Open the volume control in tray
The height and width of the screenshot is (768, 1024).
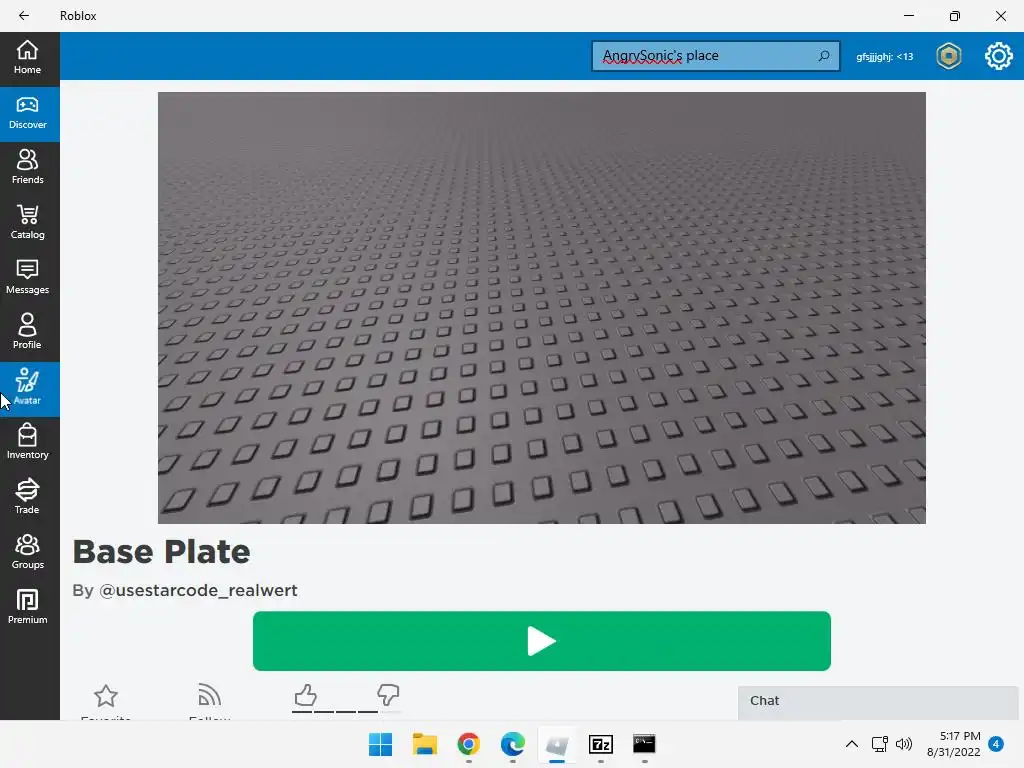[x=904, y=744]
